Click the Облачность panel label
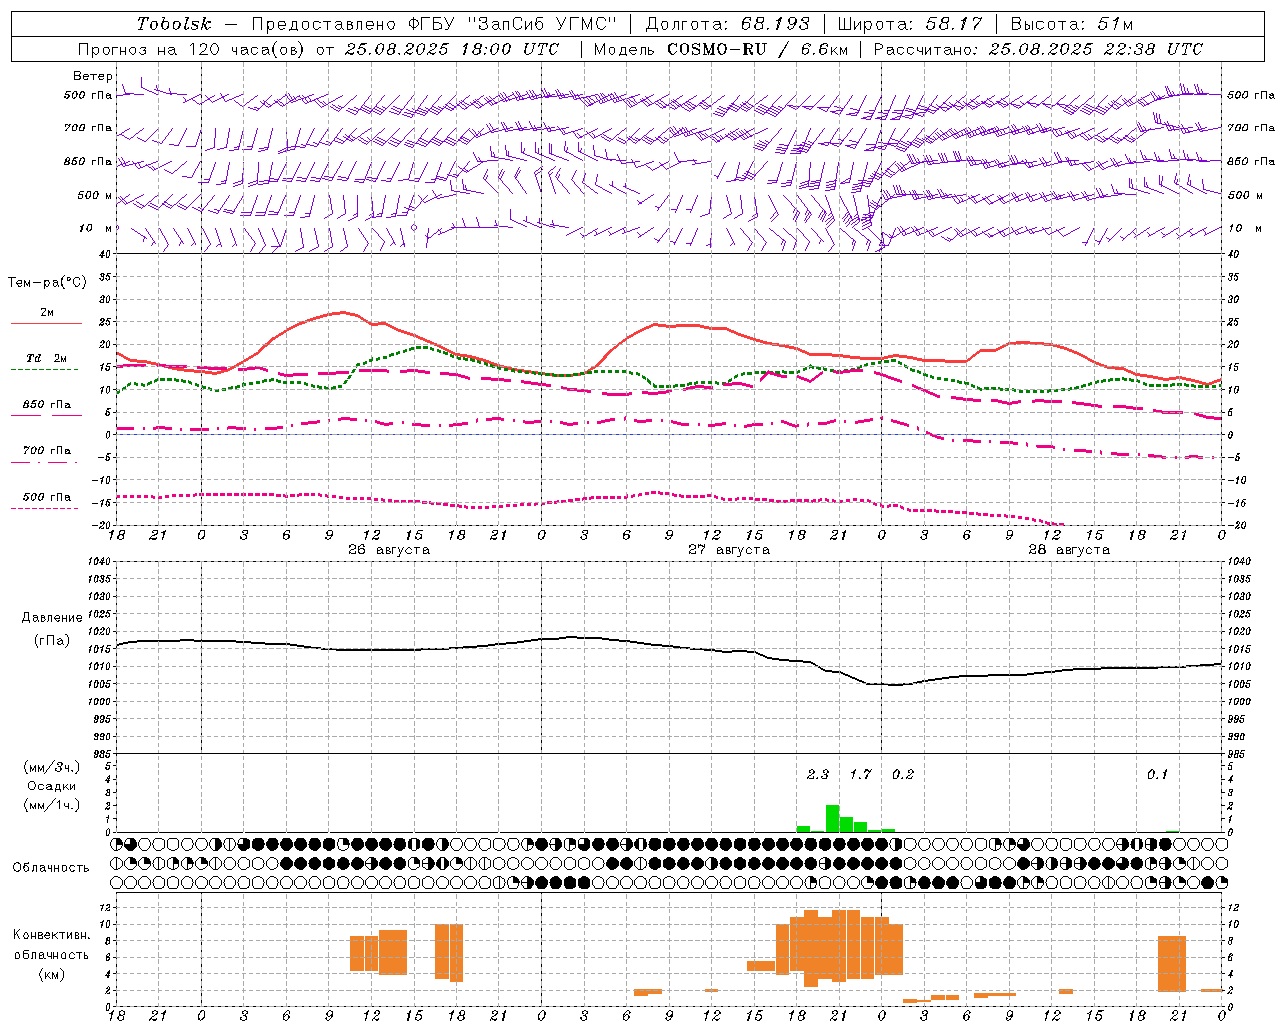 (51, 868)
